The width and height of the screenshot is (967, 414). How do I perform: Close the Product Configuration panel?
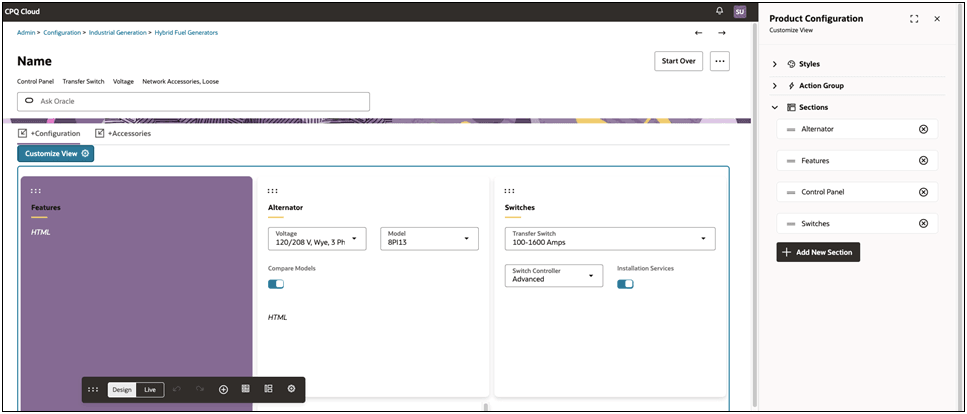pos(937,19)
